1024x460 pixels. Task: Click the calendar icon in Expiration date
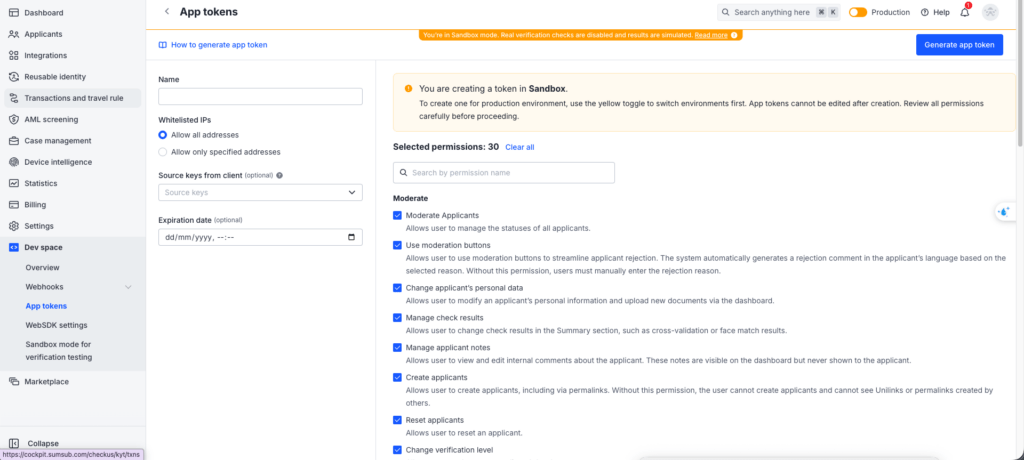coord(351,237)
